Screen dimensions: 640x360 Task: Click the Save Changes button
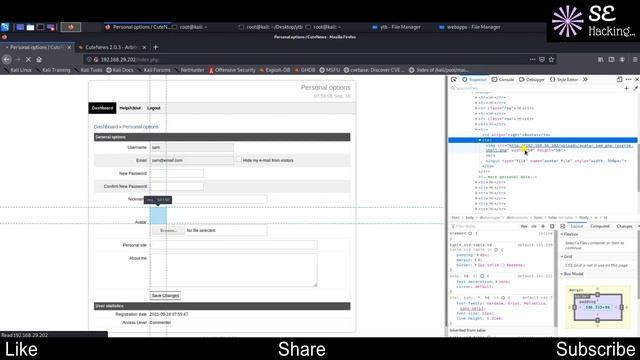coord(165,296)
